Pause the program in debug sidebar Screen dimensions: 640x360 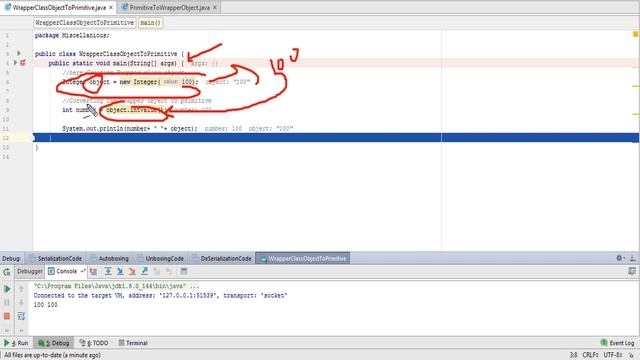click(x=7, y=302)
